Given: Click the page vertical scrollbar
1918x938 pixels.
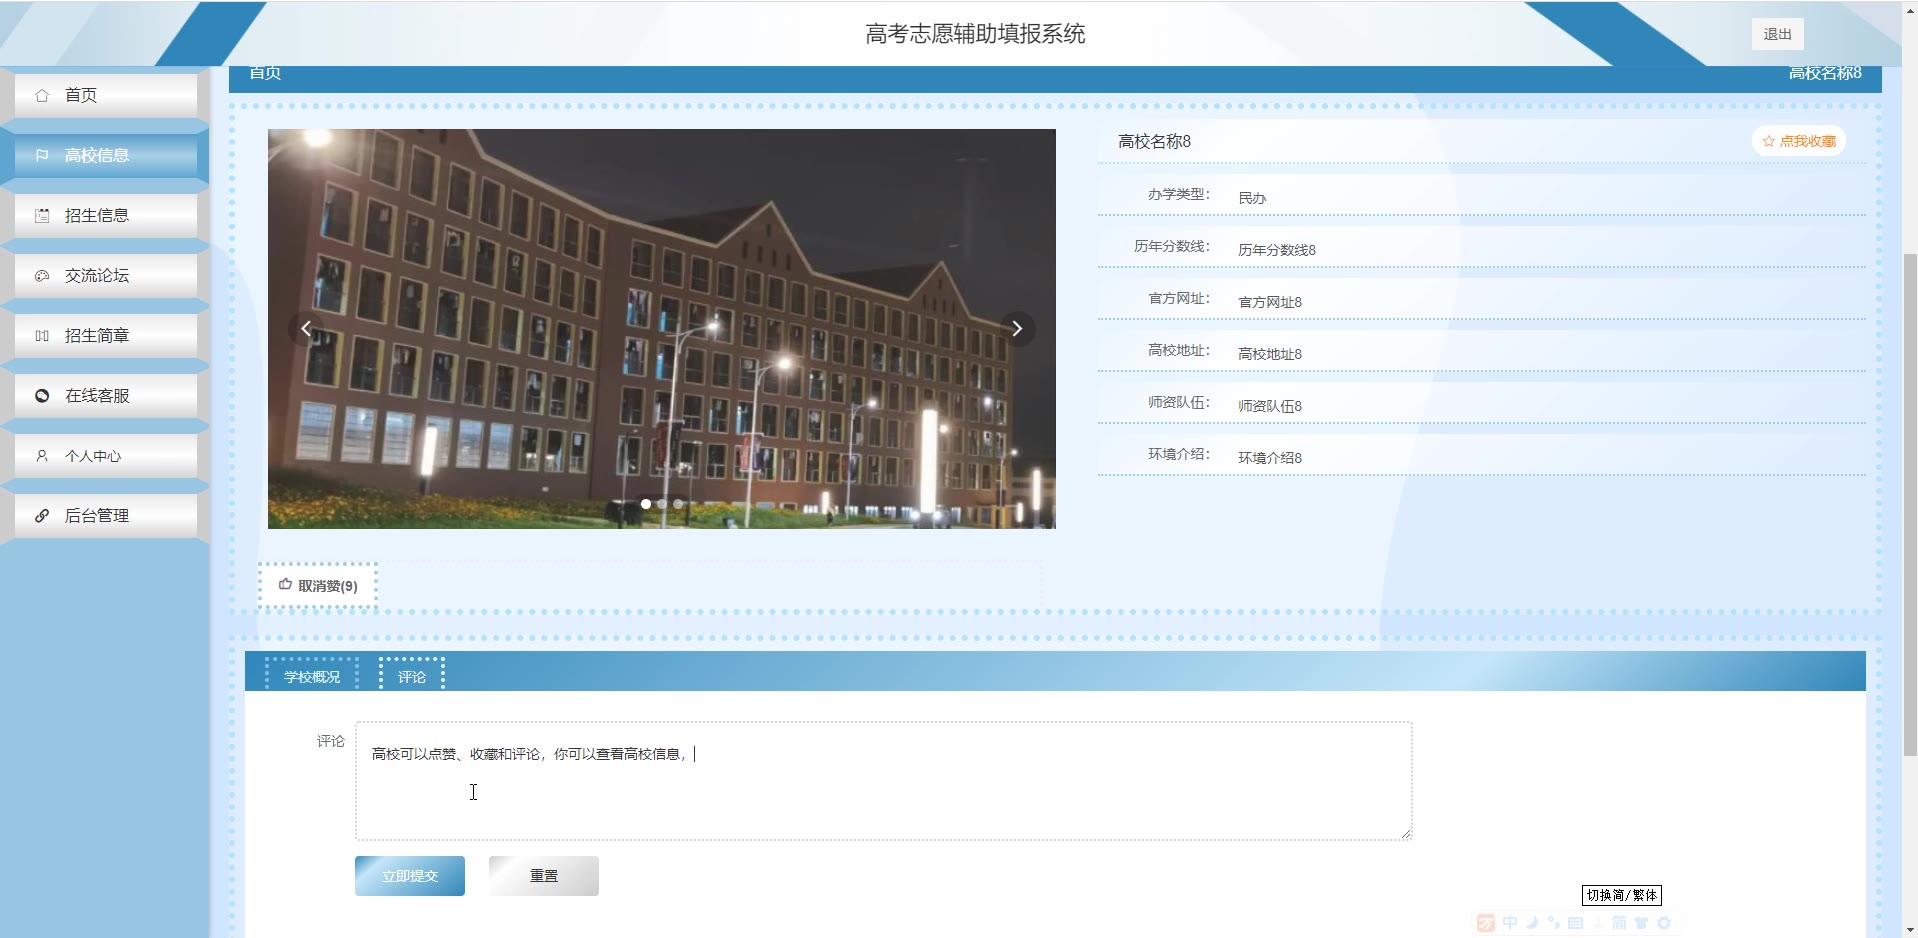Looking at the screenshot, I should click(1909, 500).
